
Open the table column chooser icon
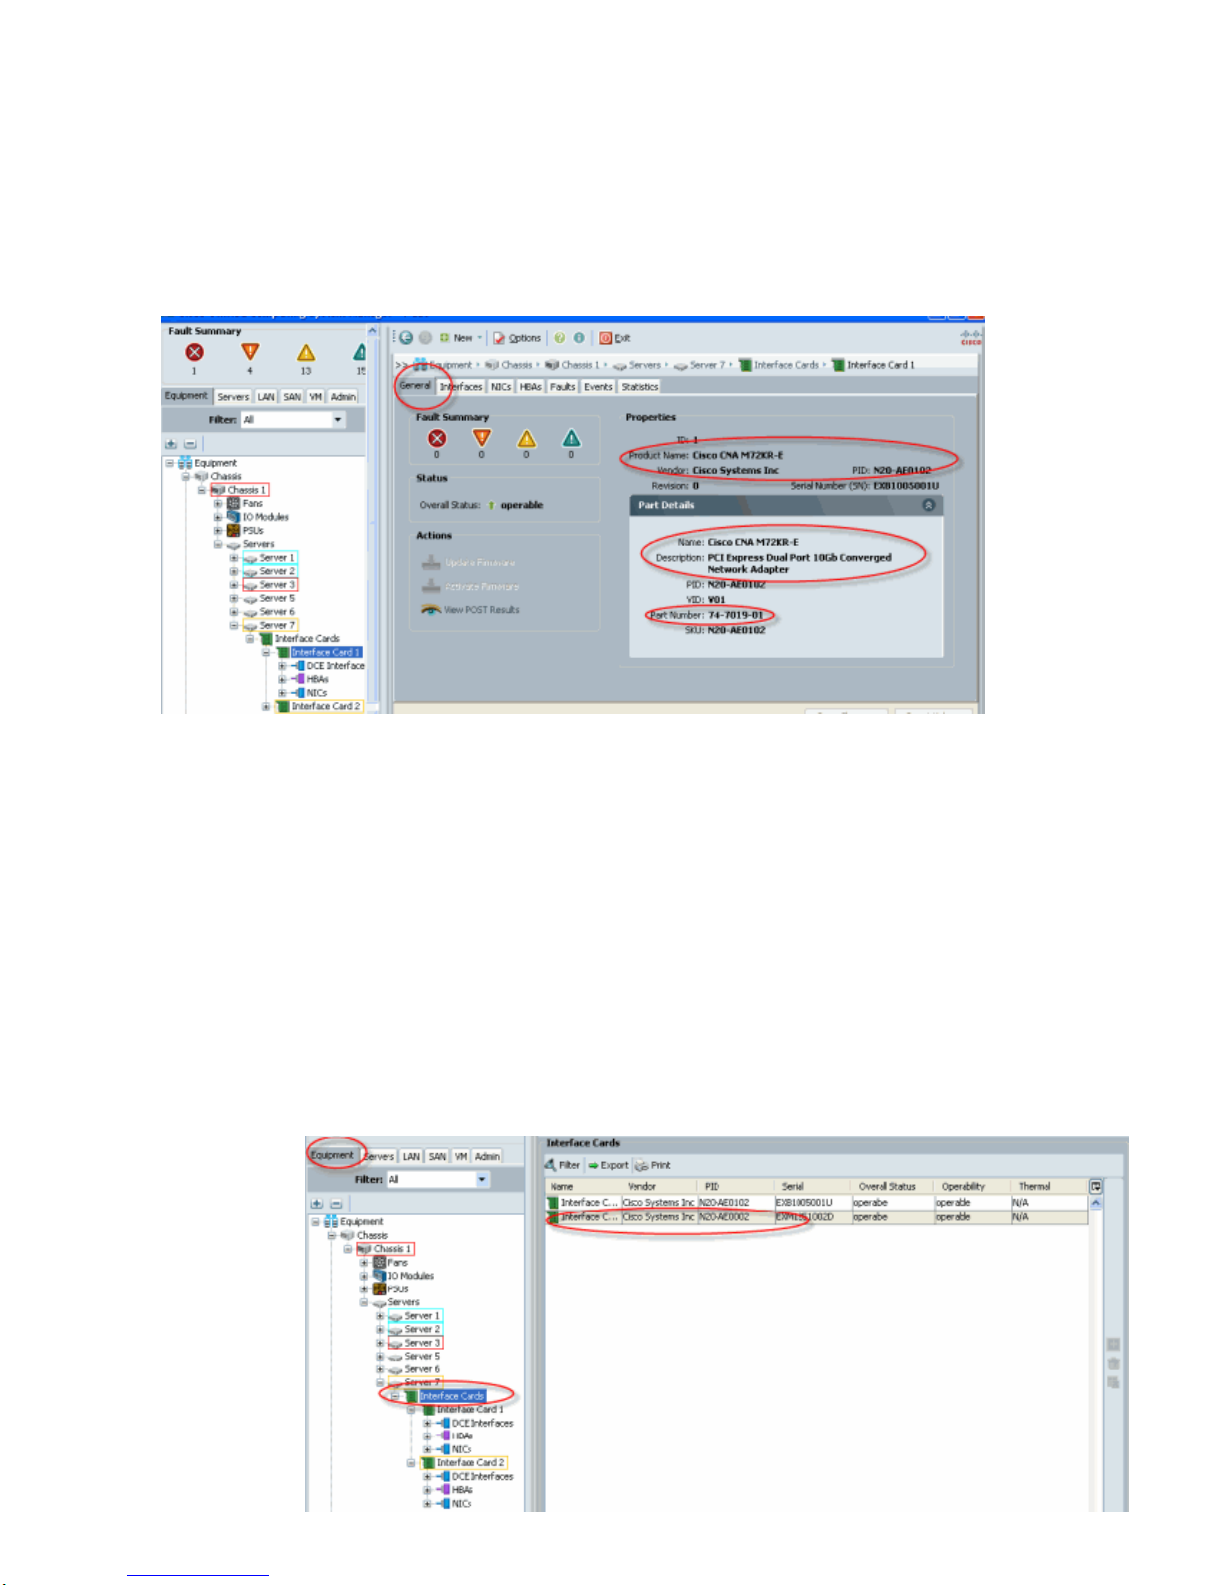pos(1096,1186)
